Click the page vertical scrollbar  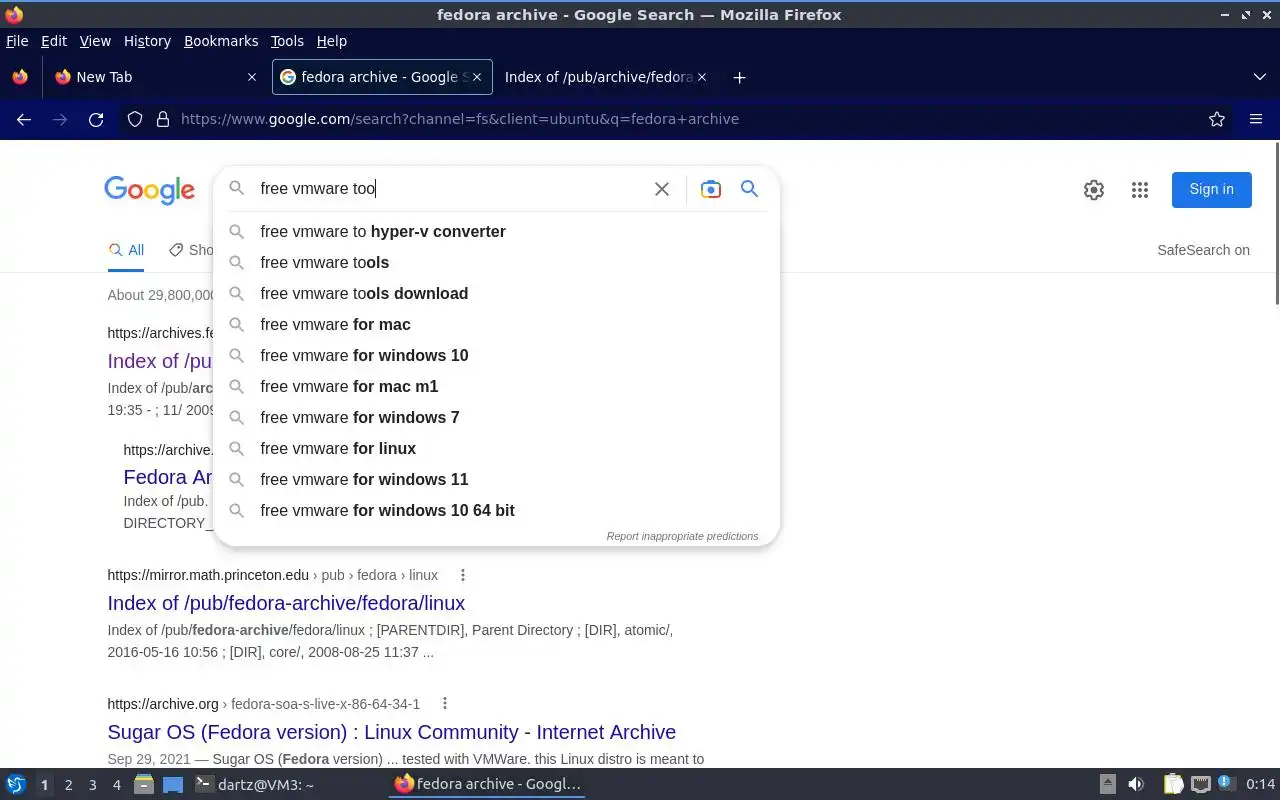1275,223
